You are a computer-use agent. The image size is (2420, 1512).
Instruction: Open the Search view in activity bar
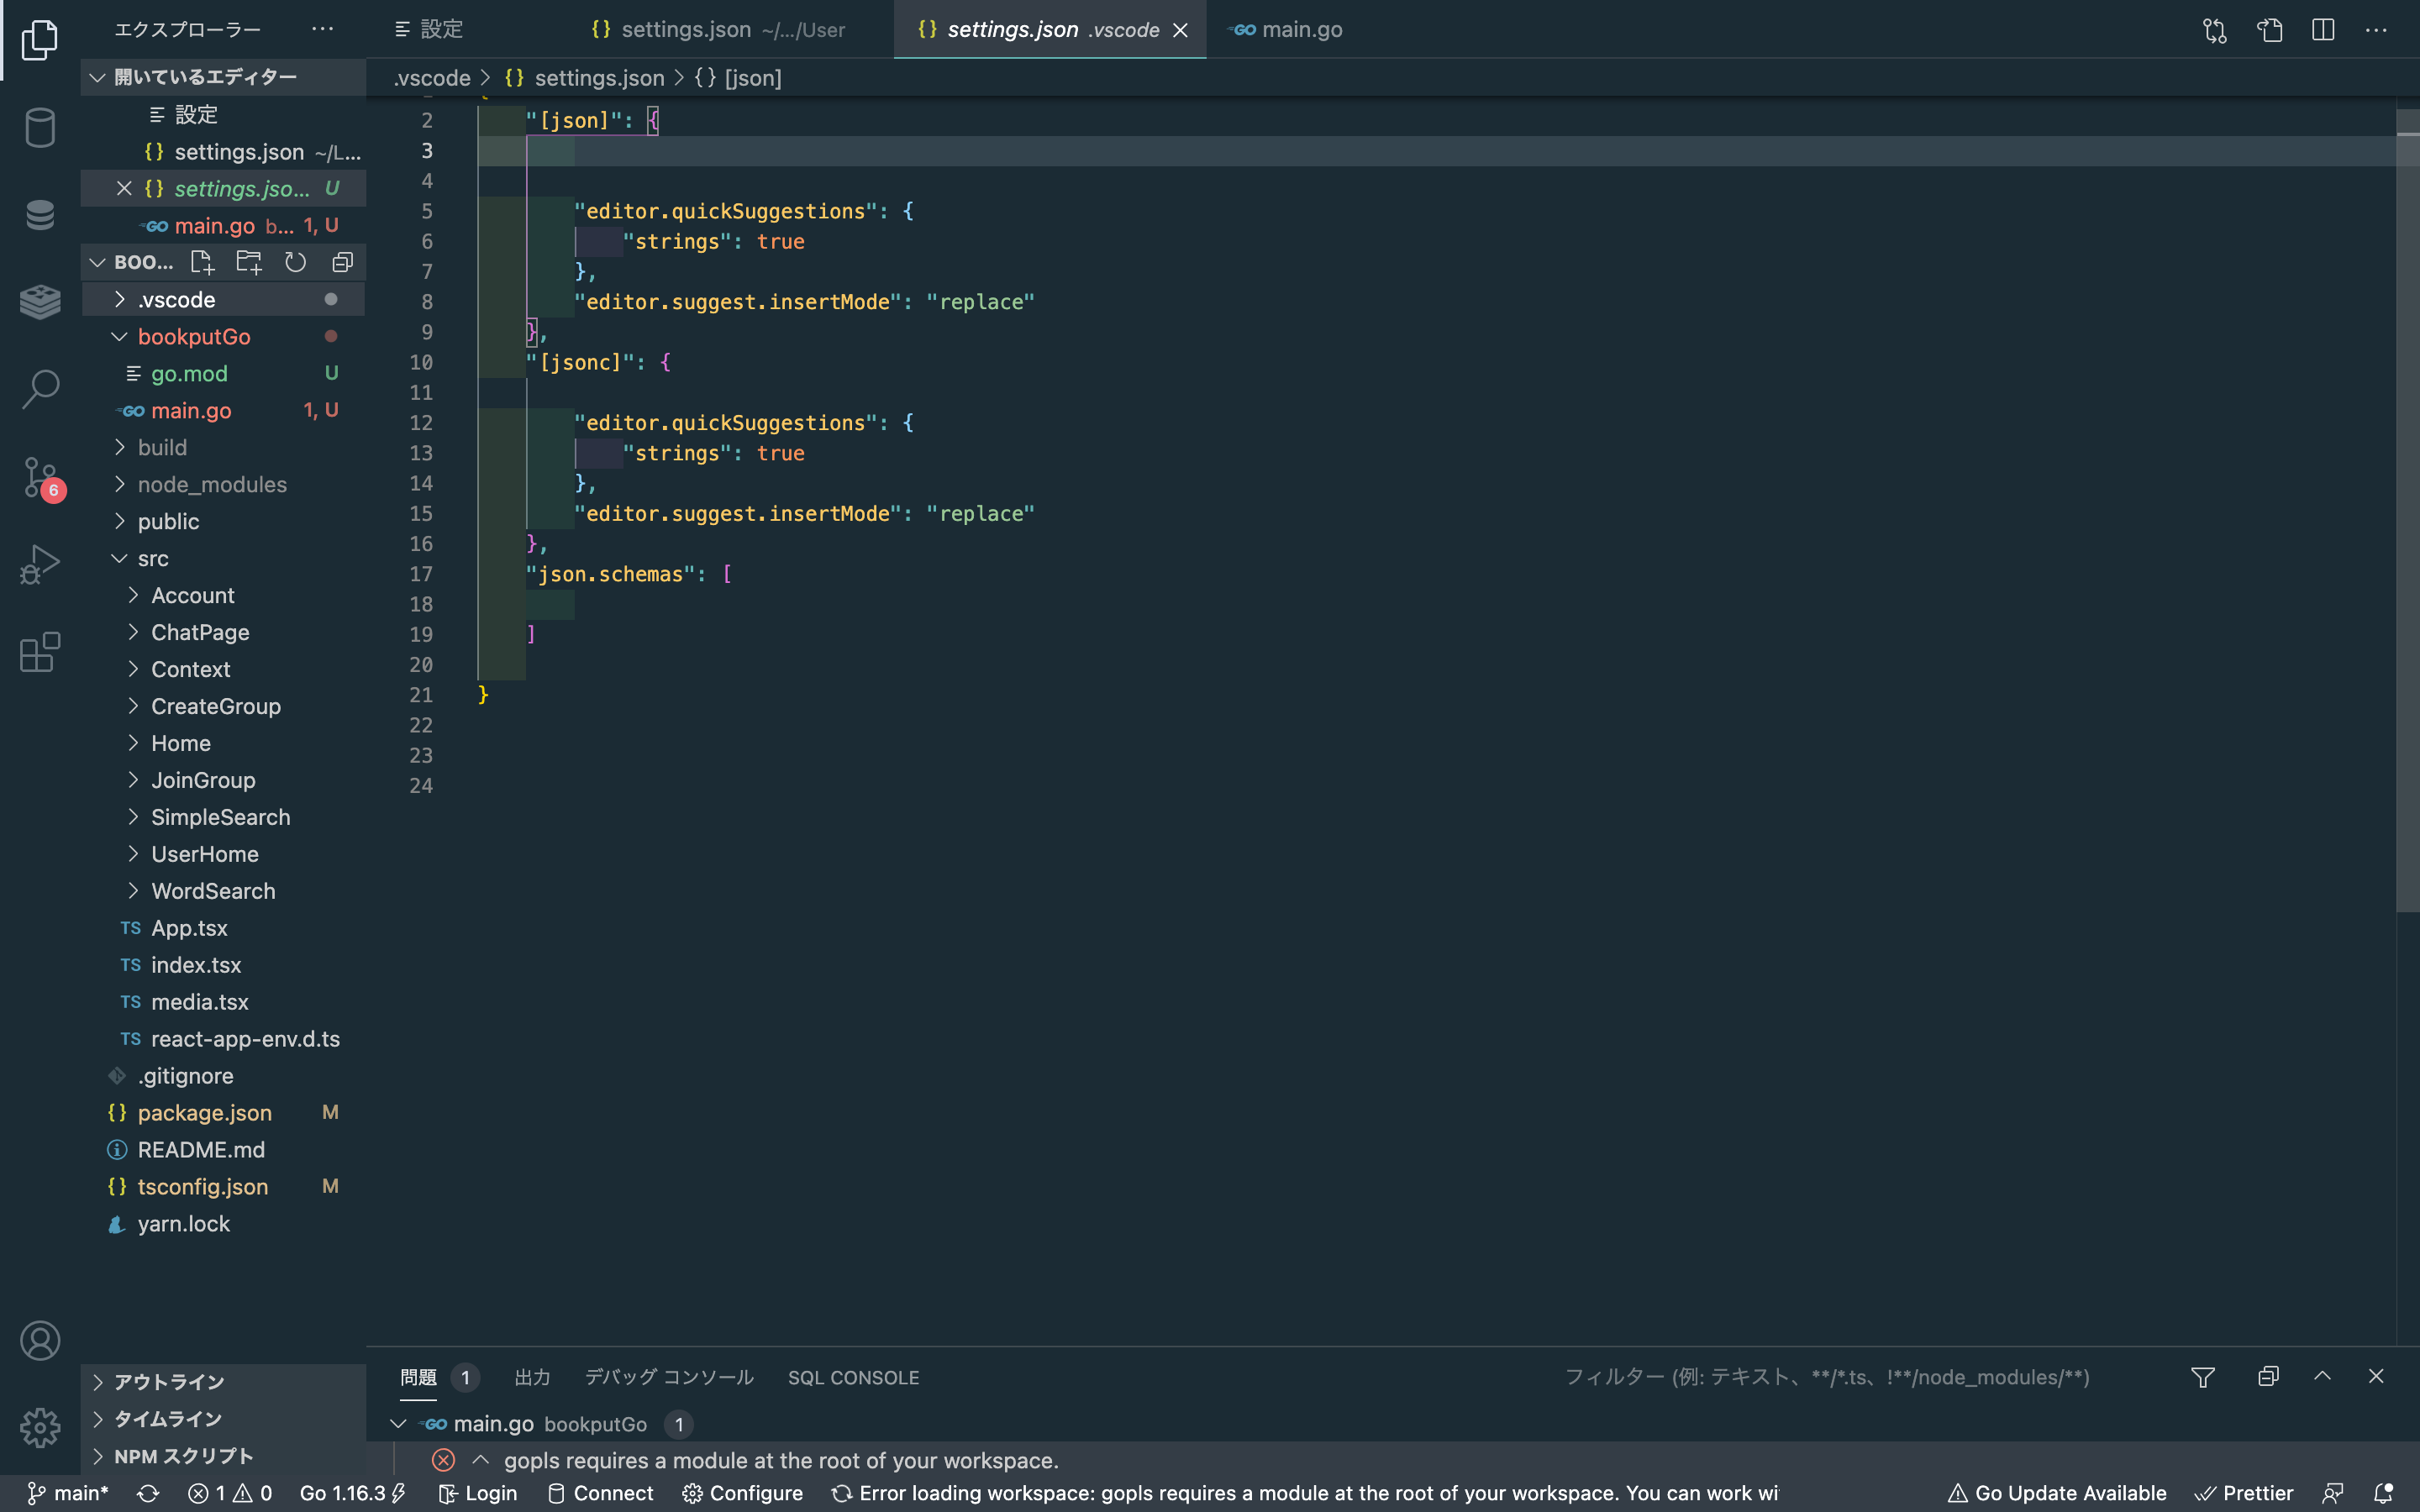[x=40, y=389]
